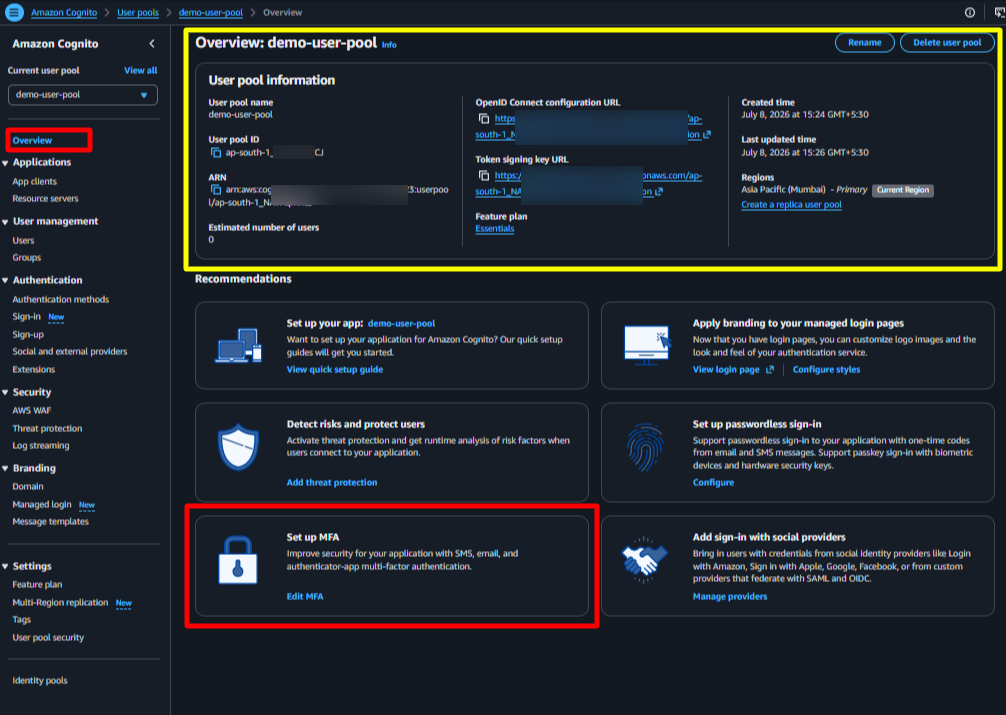
Task: Click the Rename button
Action: pyautogui.click(x=864, y=43)
